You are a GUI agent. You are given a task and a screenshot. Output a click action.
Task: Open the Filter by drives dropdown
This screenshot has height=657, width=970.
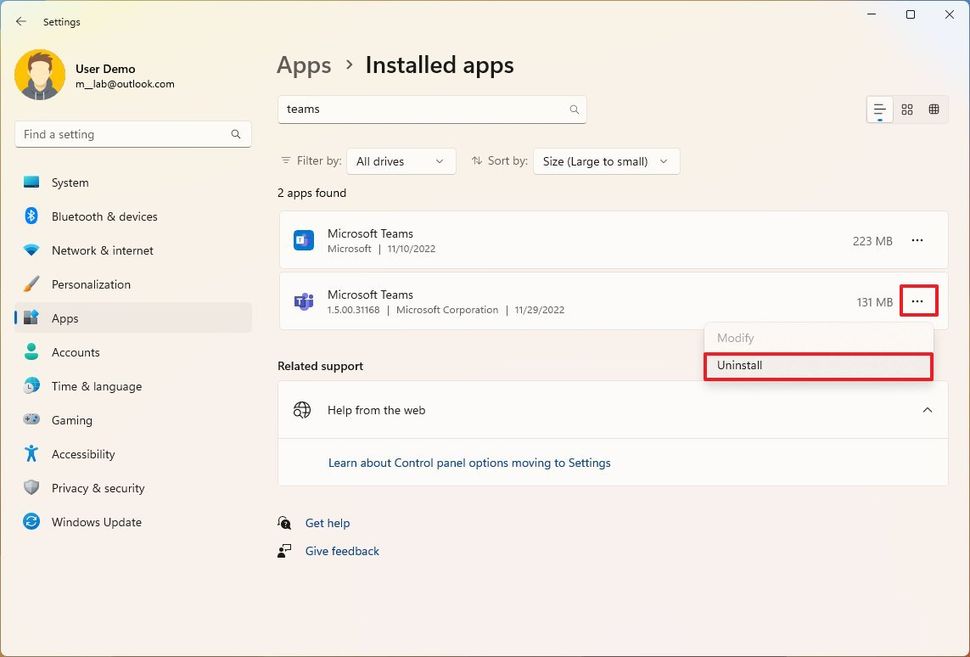400,160
